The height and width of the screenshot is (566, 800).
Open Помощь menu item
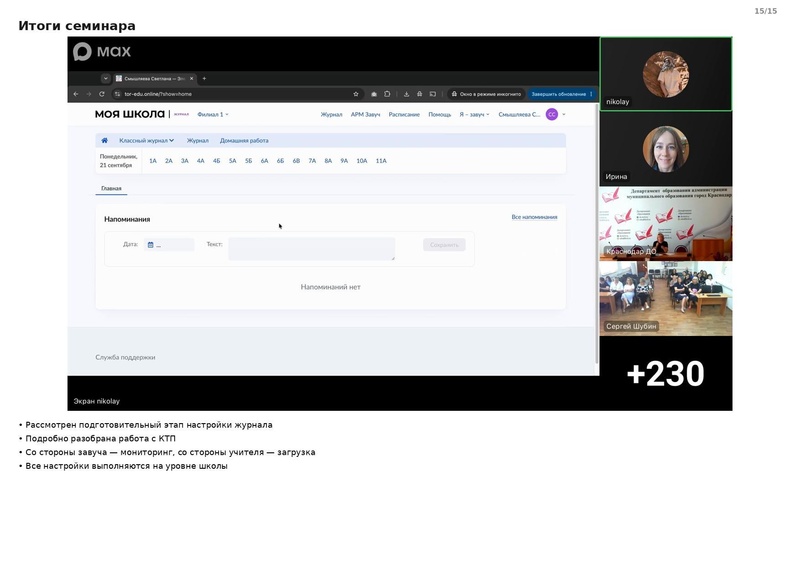(x=439, y=114)
